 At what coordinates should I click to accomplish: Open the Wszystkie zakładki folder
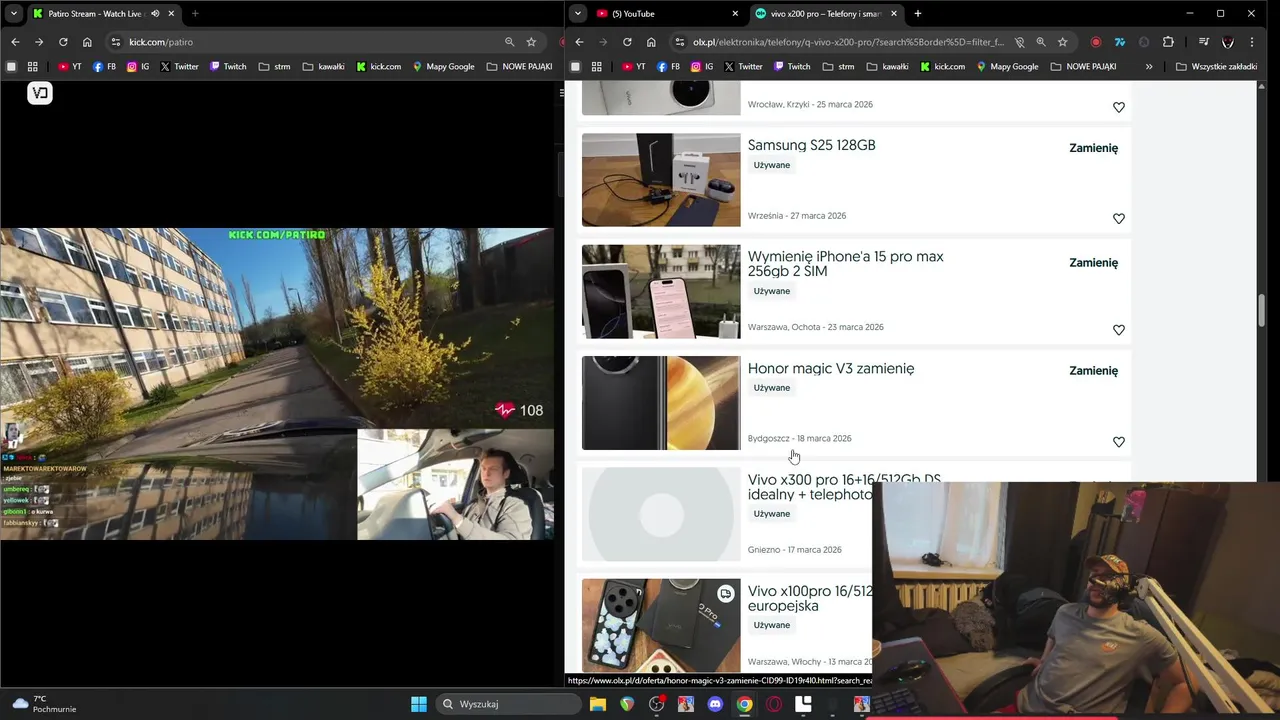pos(1217,67)
